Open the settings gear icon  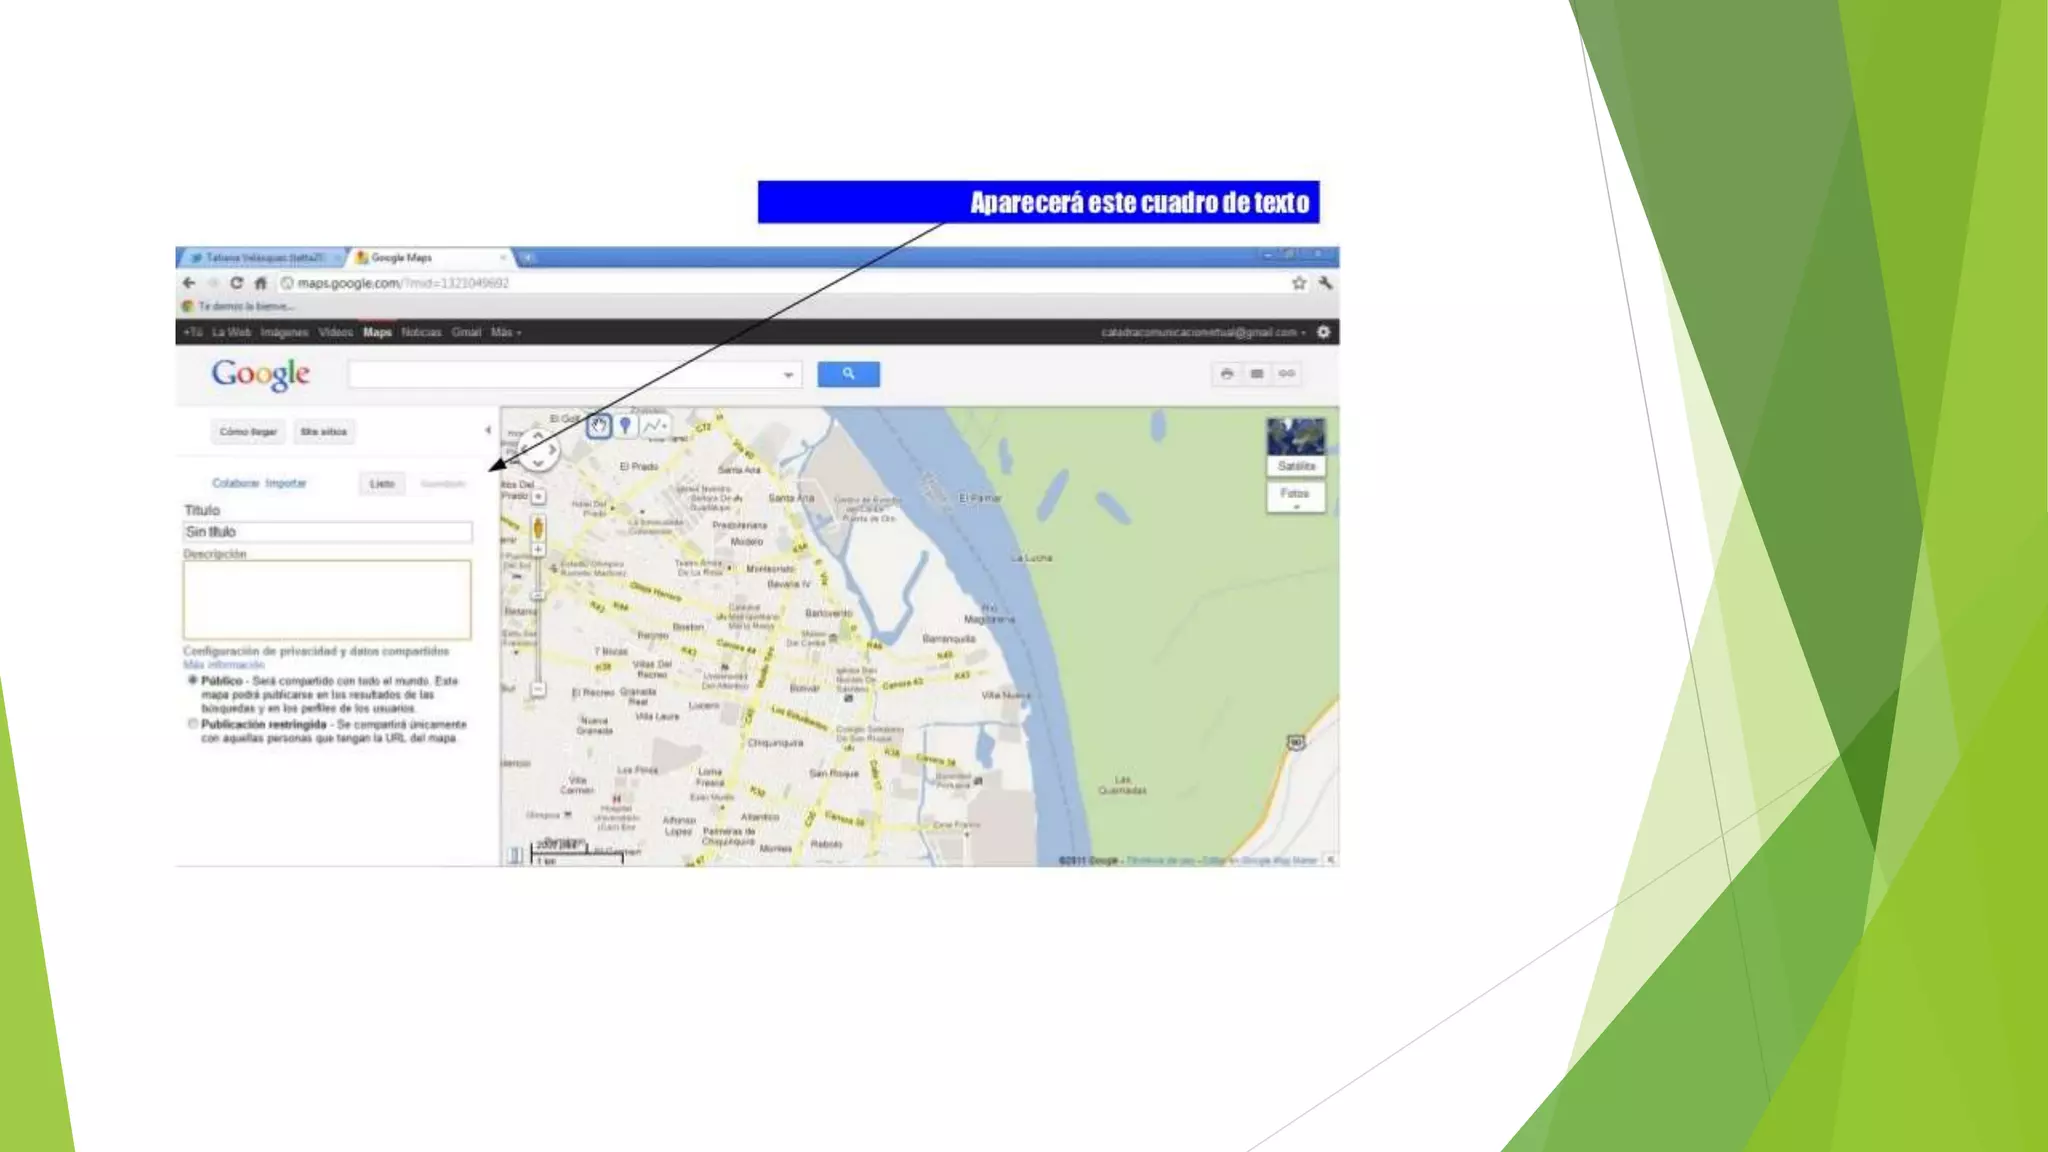(x=1324, y=332)
